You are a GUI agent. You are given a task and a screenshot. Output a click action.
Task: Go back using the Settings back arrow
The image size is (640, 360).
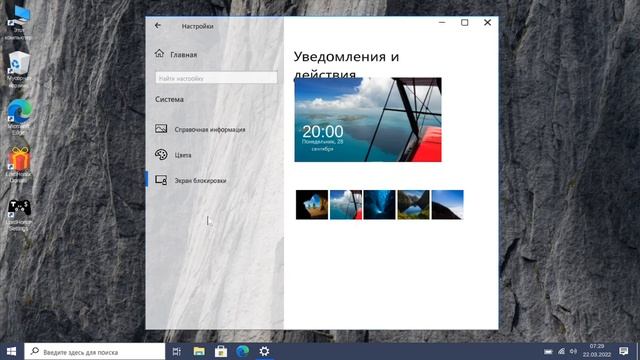[x=158, y=26]
